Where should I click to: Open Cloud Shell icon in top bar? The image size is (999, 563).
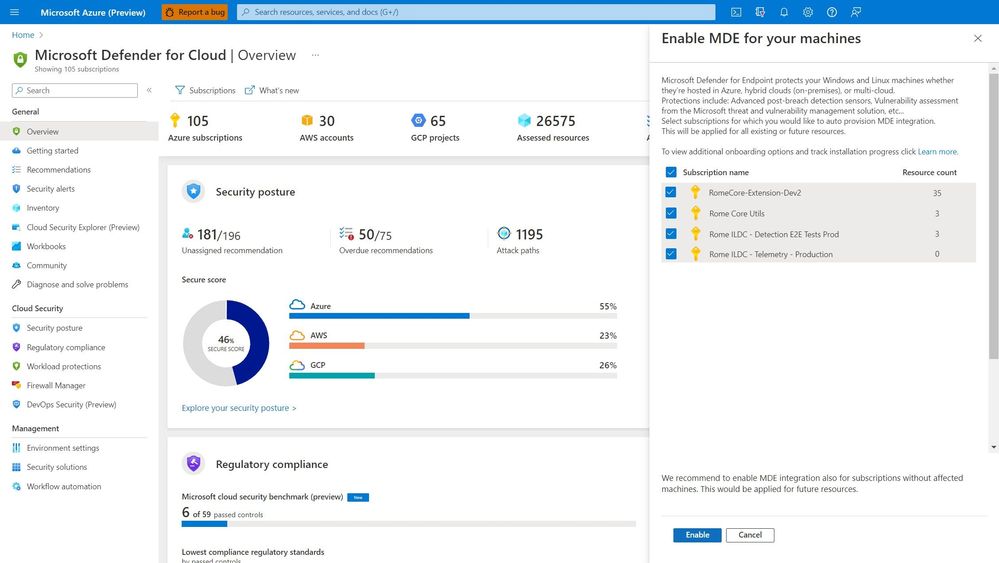click(736, 12)
